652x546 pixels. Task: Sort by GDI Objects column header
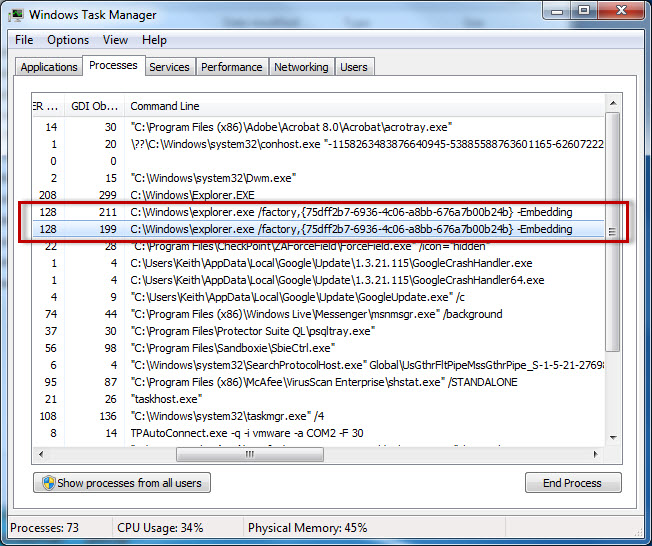tap(94, 106)
